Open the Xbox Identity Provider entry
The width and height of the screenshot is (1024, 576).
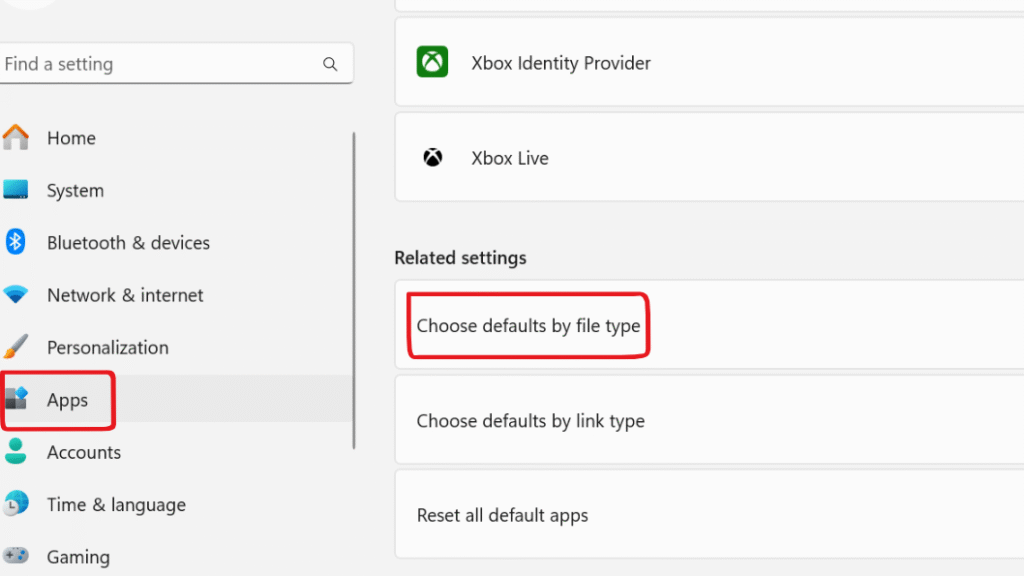709,62
